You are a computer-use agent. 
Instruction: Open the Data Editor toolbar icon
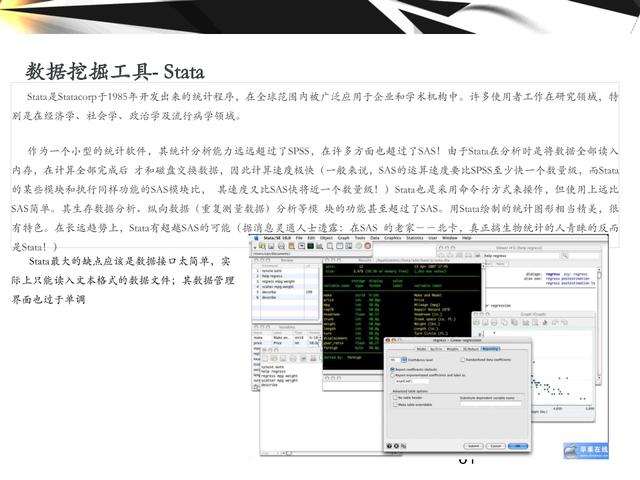[x=340, y=246]
